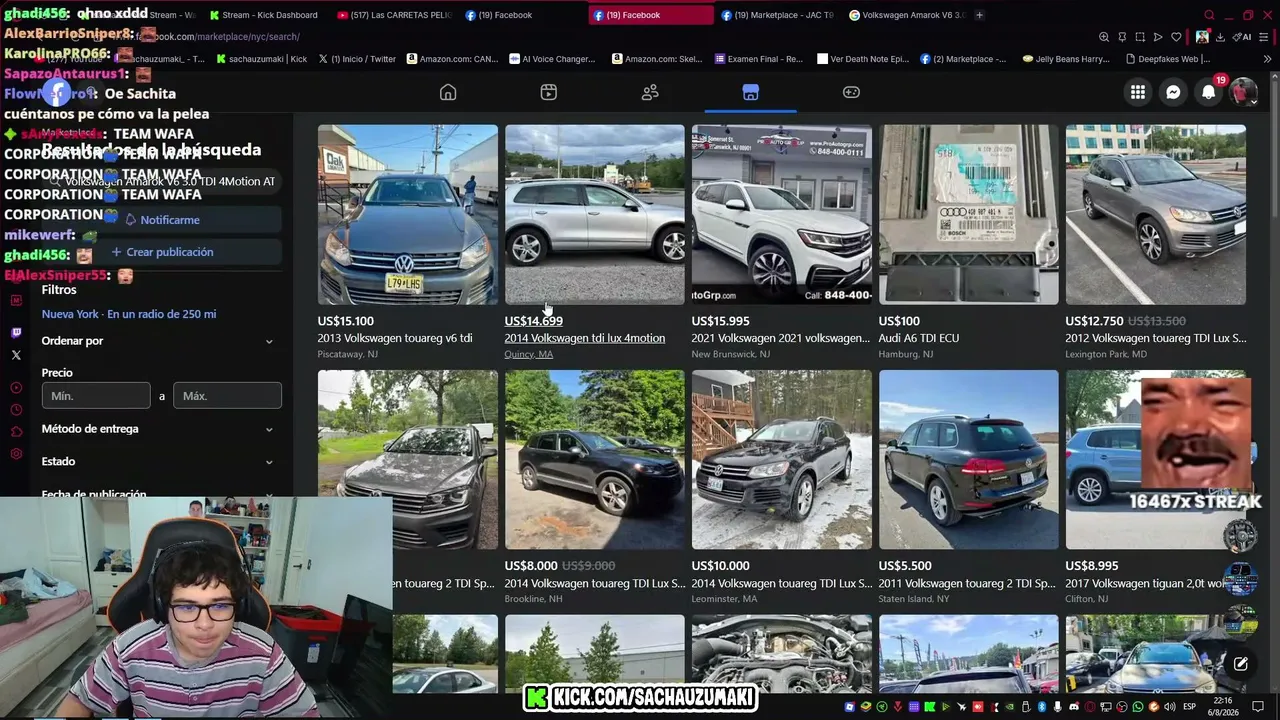The image size is (1280, 720).
Task: Switch to the Volkswagen Amarok V6 tab
Action: (907, 15)
